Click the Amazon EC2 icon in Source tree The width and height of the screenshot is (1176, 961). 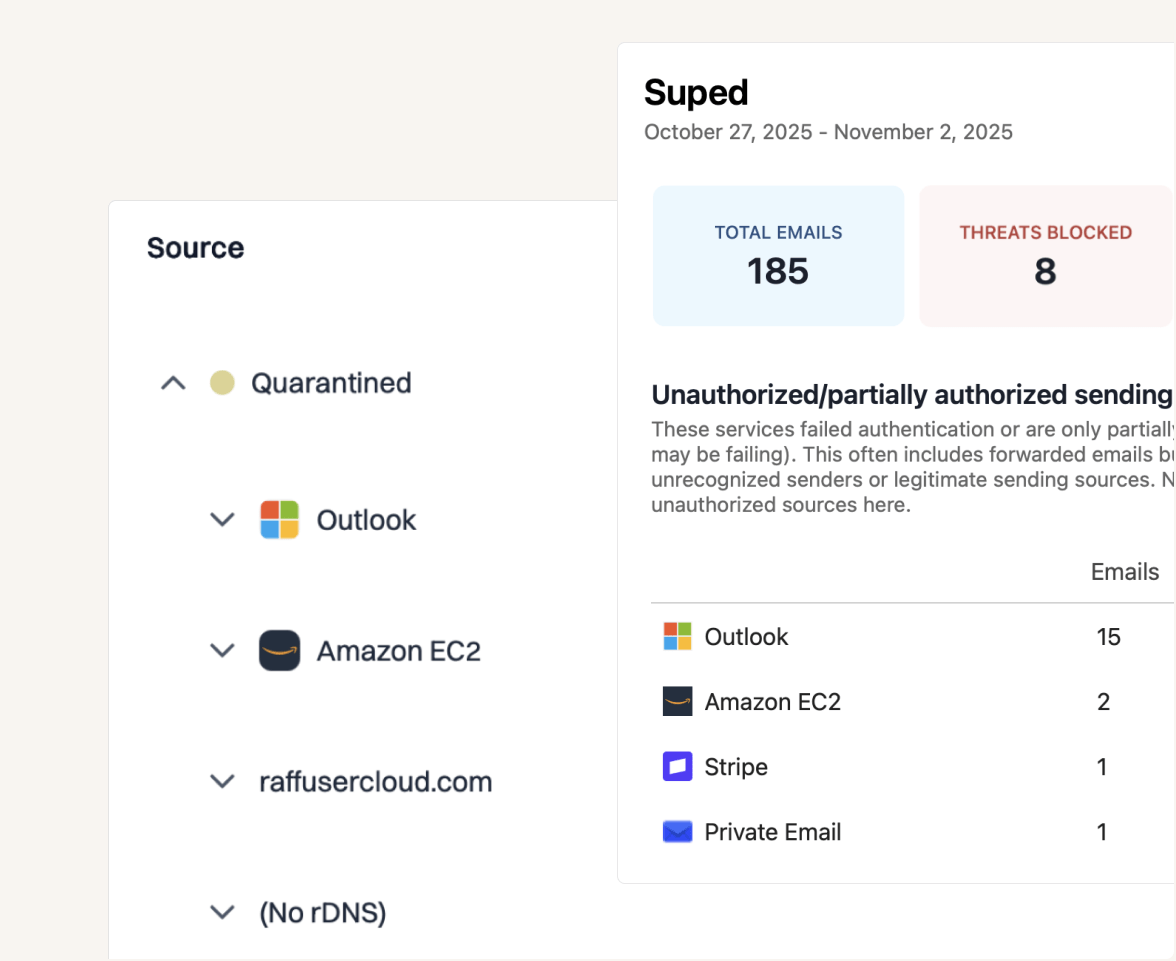(280, 651)
